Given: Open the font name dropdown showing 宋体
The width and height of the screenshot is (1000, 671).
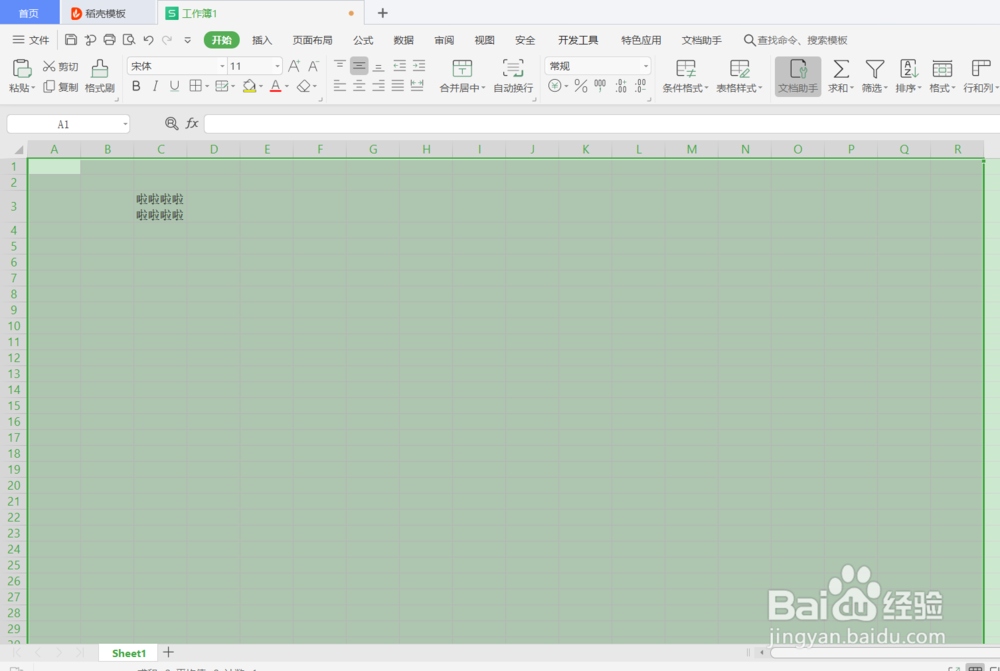Looking at the screenshot, I should pos(176,65).
